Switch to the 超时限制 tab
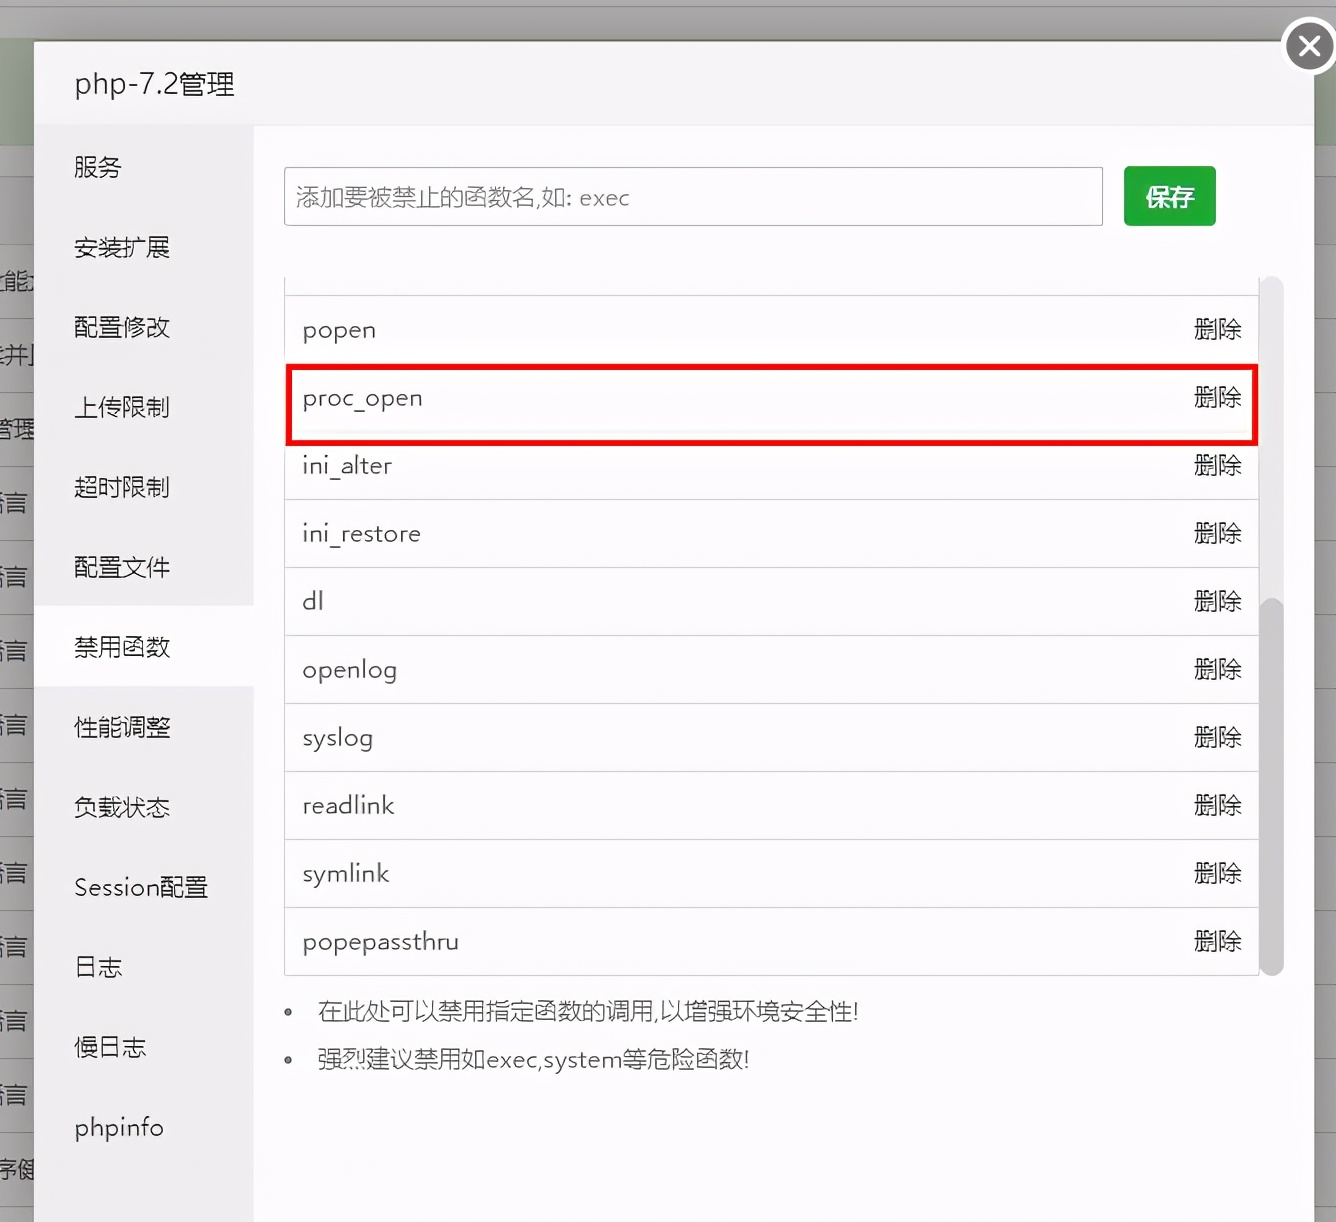 121,487
